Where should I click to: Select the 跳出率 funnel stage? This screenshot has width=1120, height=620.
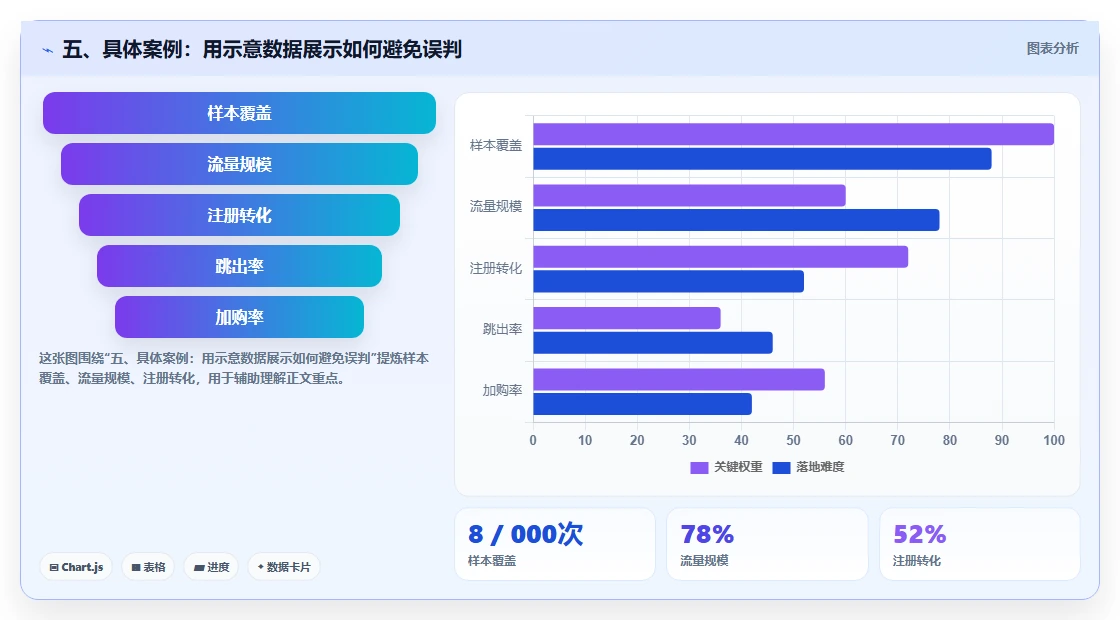point(239,266)
